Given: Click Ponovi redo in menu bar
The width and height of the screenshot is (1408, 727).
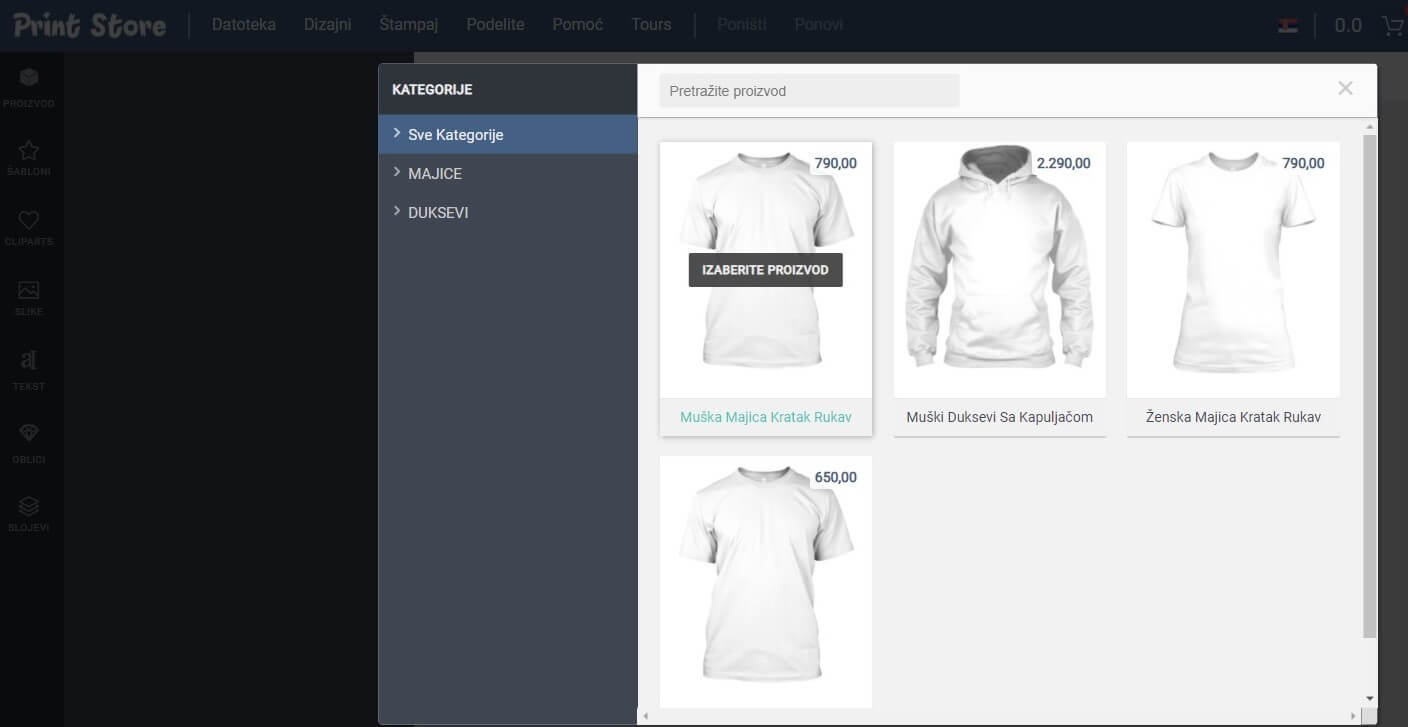Looking at the screenshot, I should pos(819,24).
